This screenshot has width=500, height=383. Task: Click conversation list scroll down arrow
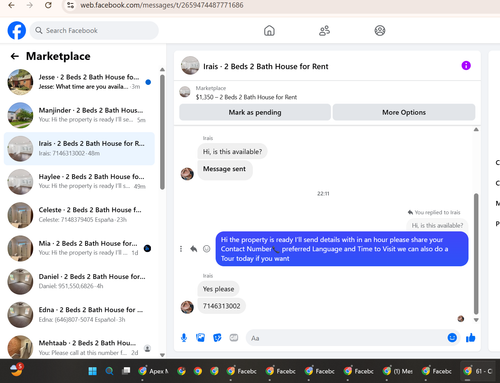(x=162, y=355)
